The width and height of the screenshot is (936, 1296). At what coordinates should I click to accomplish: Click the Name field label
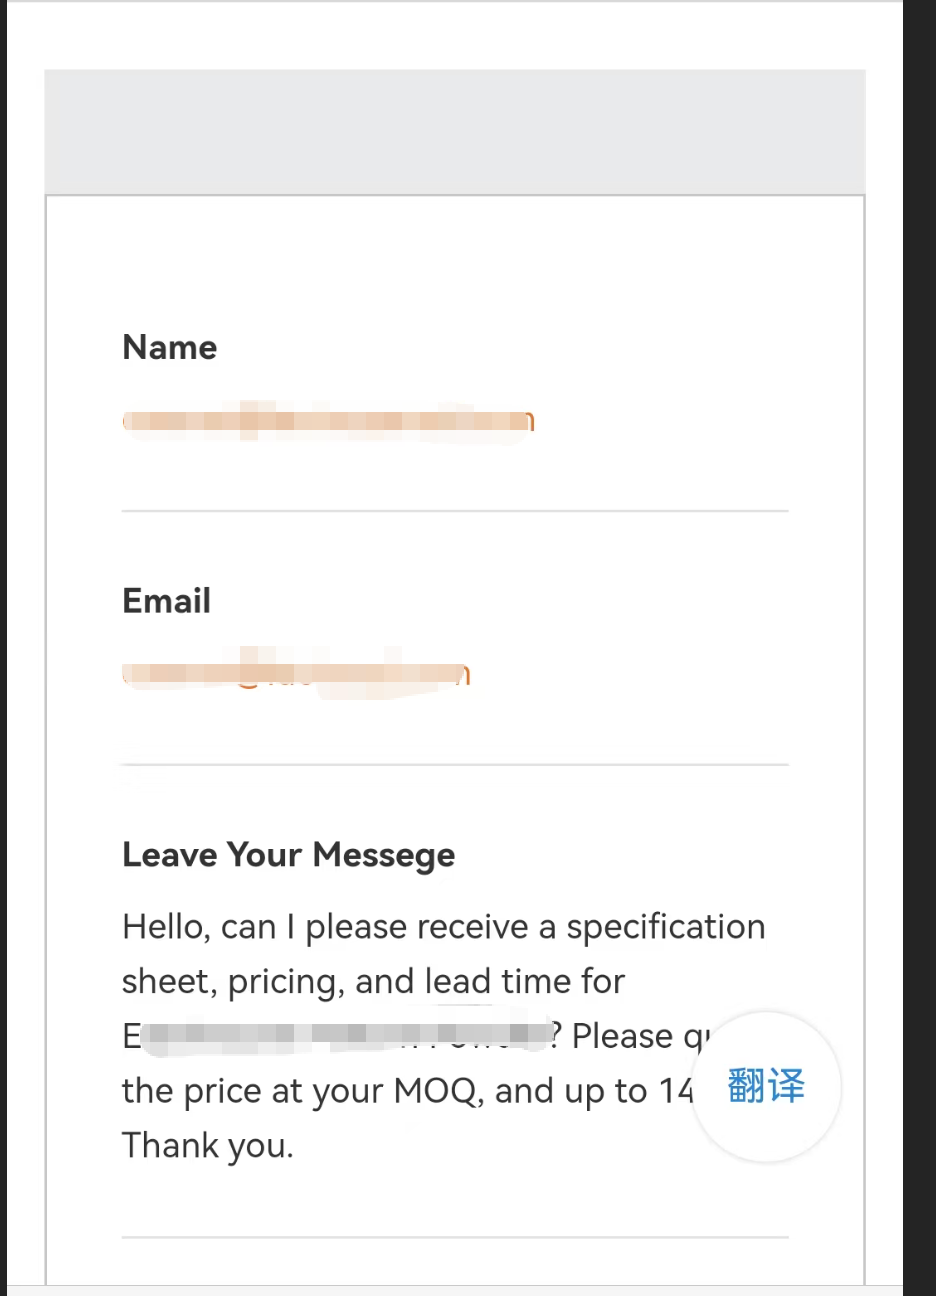pos(169,347)
